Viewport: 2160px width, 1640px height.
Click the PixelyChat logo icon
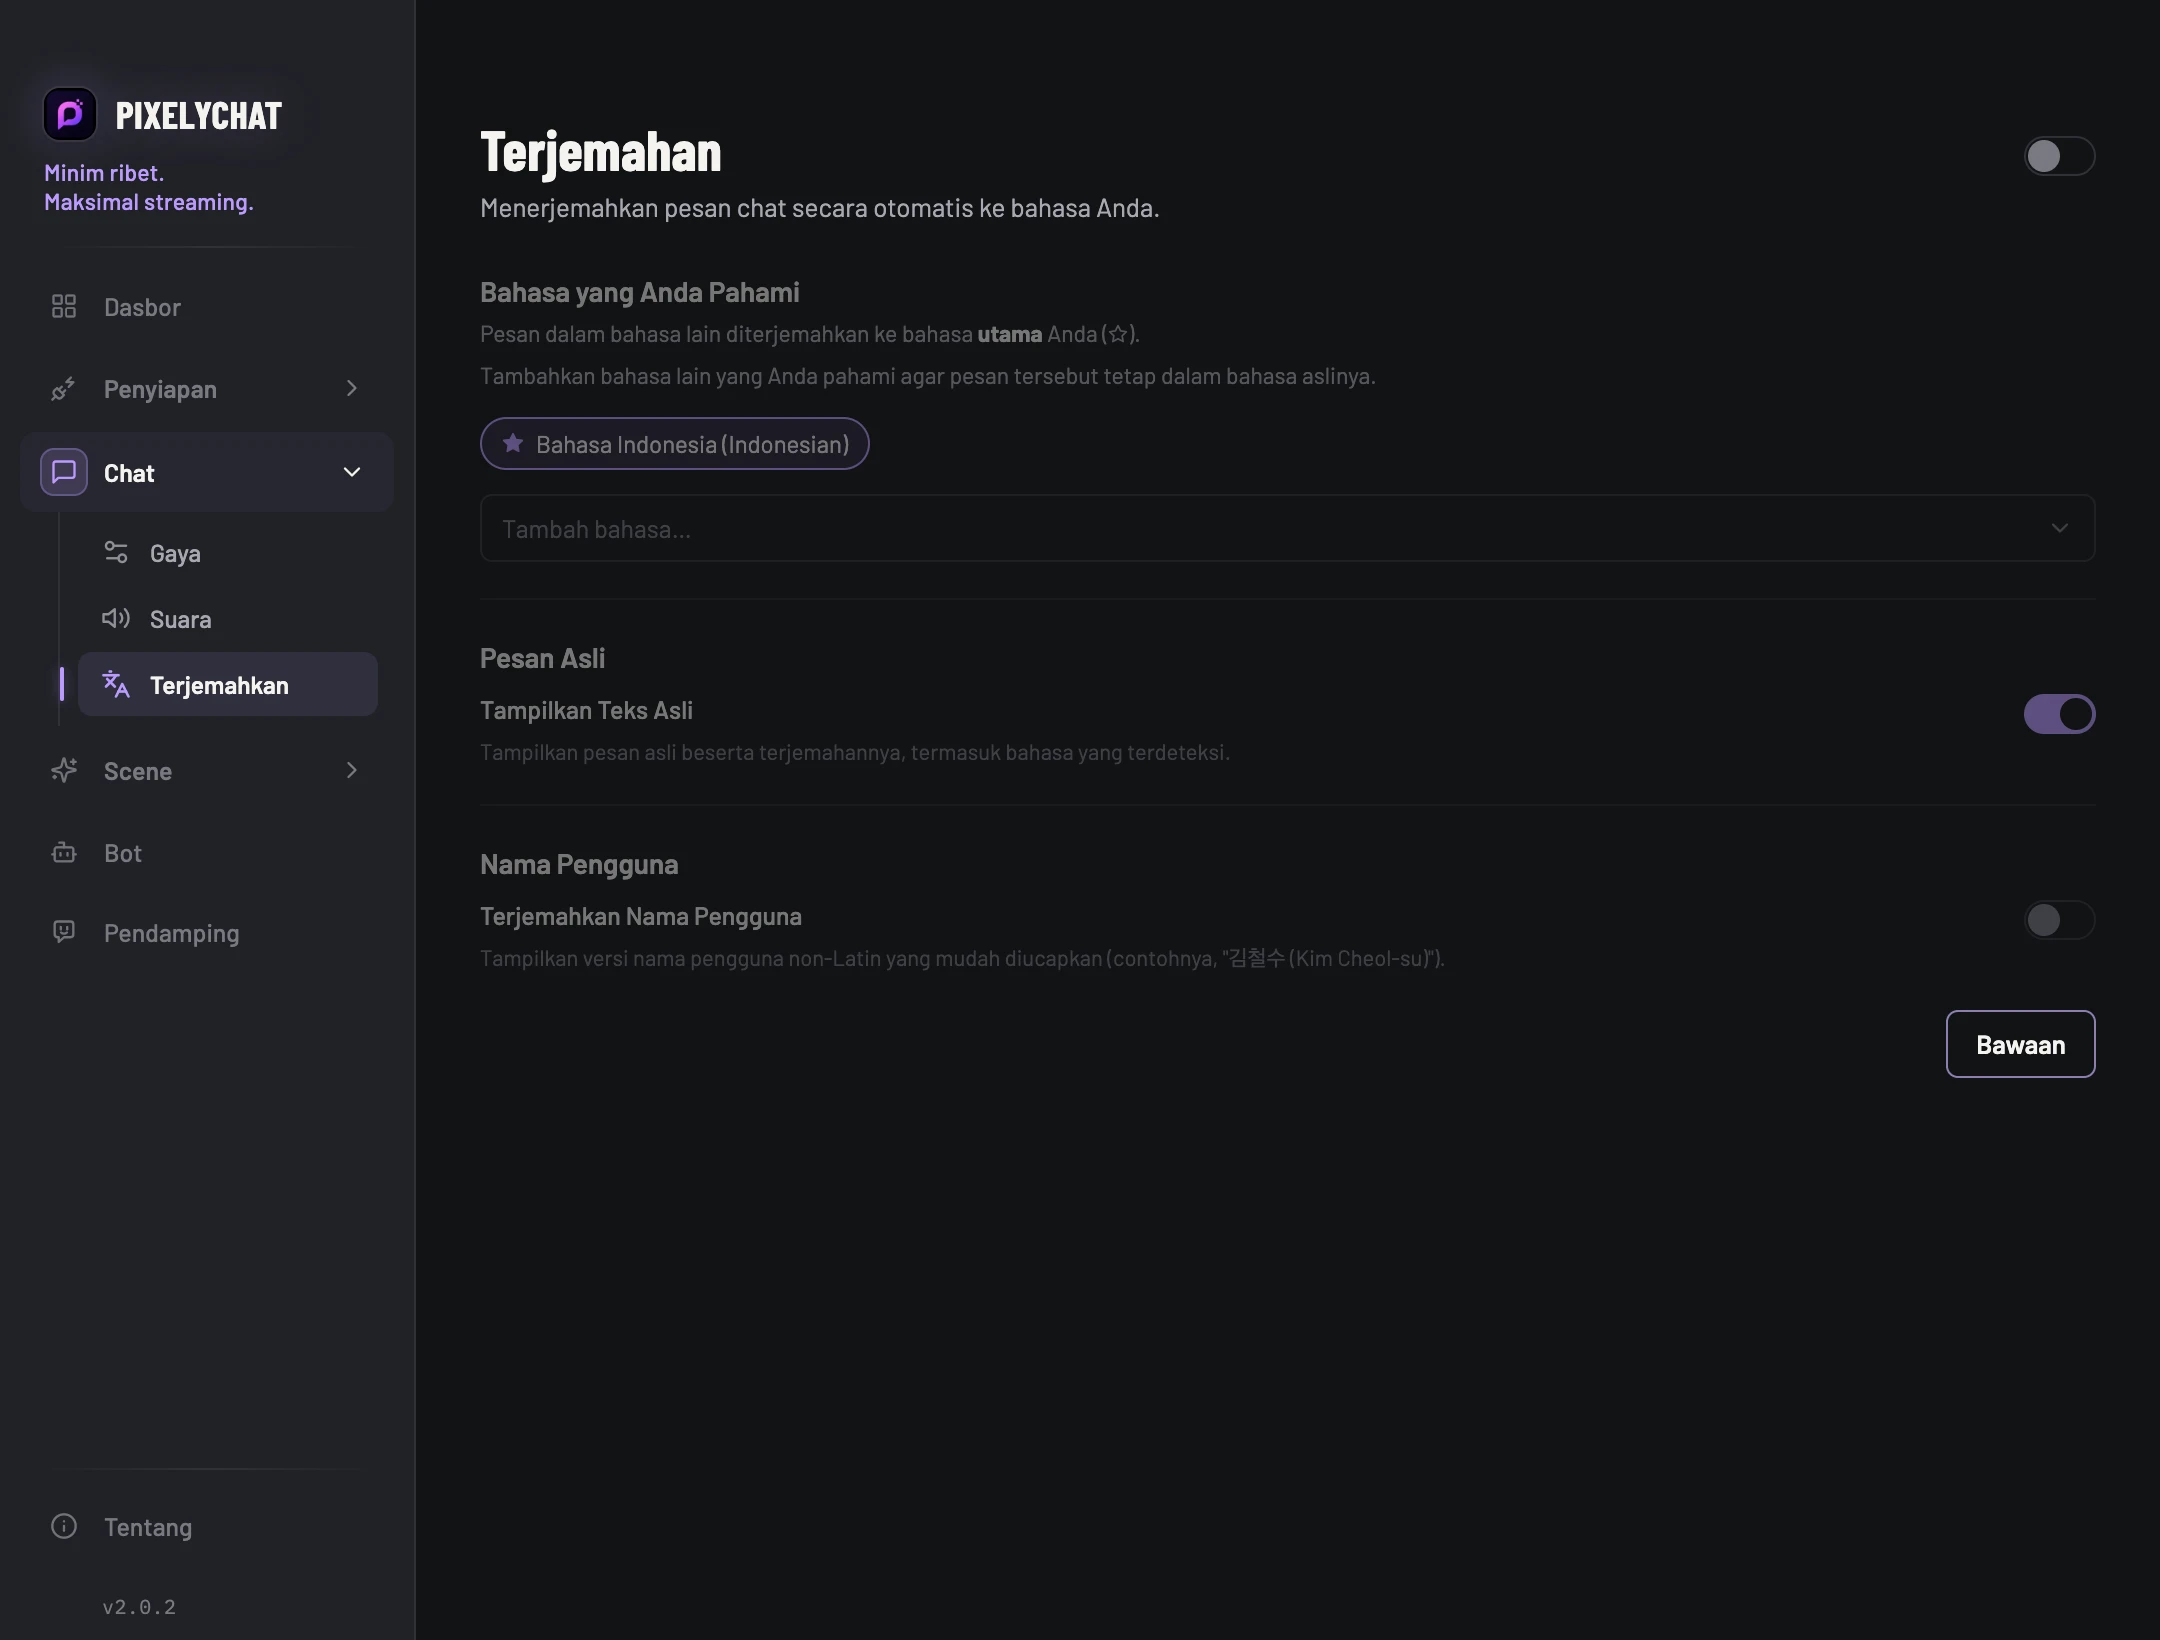[x=70, y=114]
